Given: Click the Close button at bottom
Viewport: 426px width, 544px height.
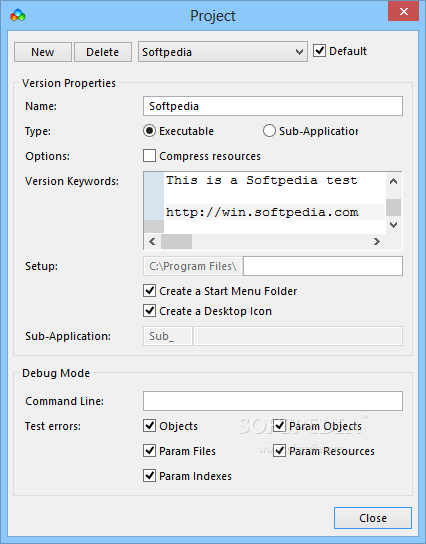Looking at the screenshot, I should click(x=373, y=518).
